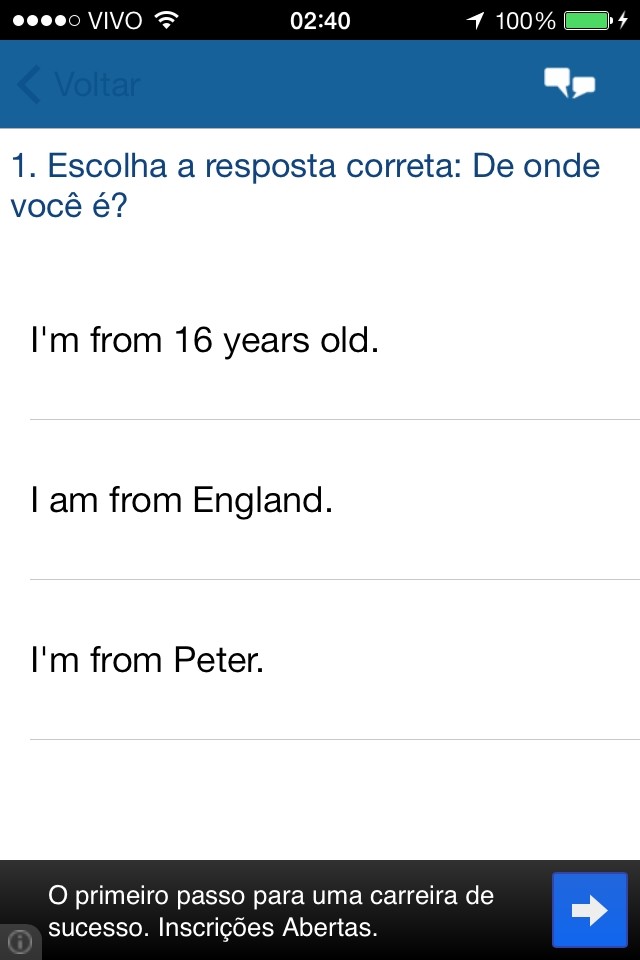Choose answer "I am from England."

click(x=182, y=500)
